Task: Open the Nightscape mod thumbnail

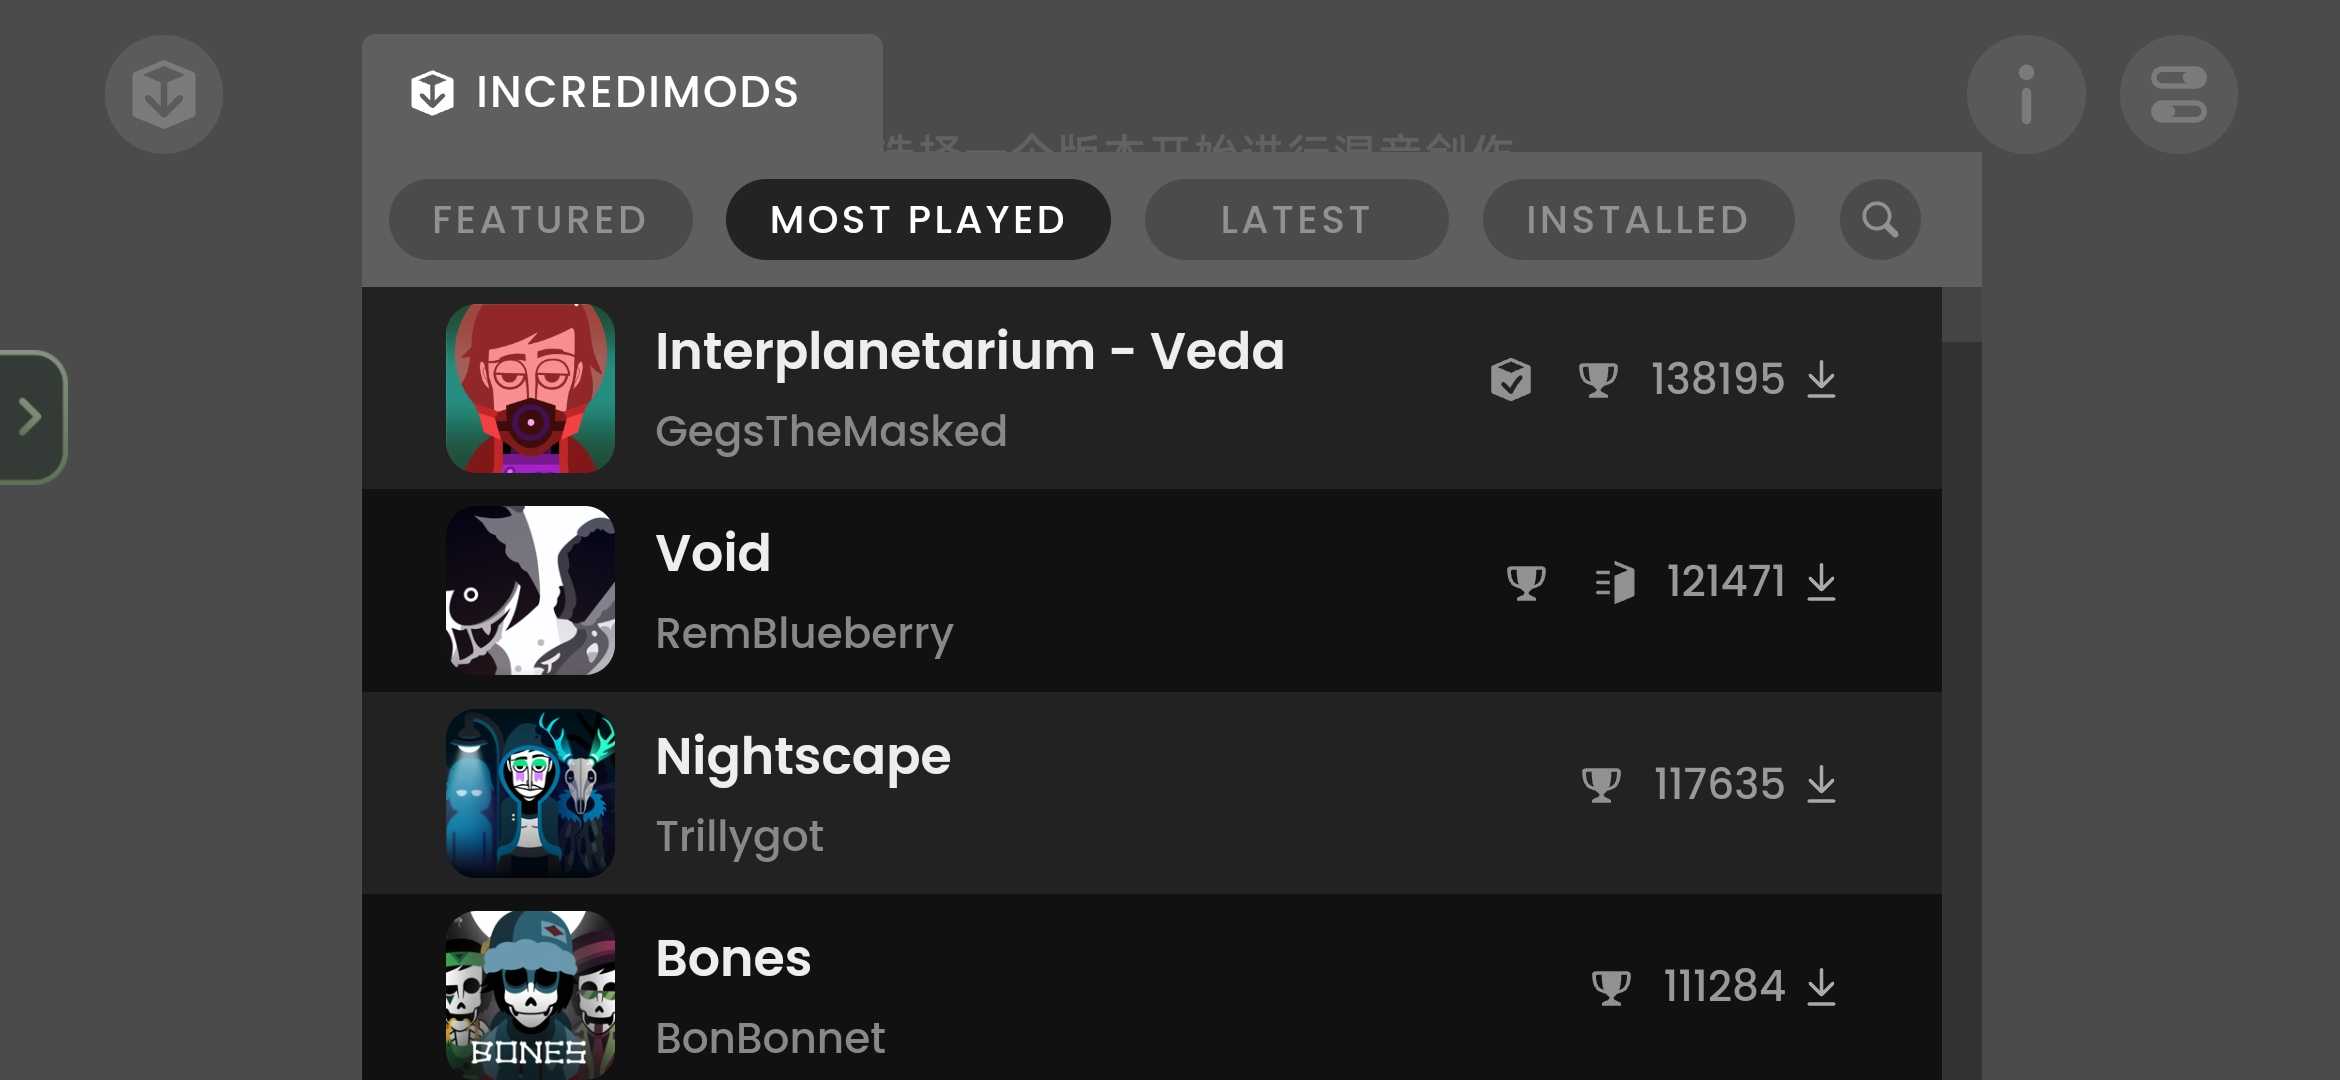Action: 530,793
